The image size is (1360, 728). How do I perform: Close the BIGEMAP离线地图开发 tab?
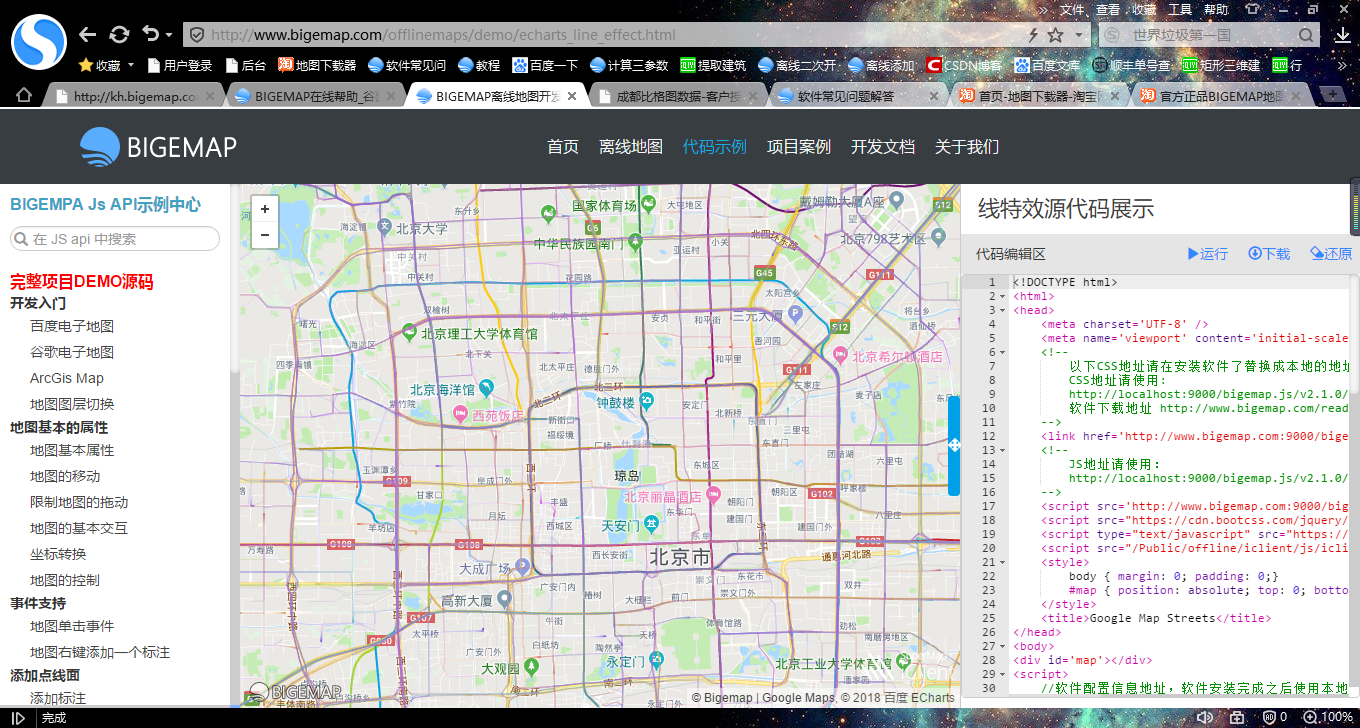(572, 97)
